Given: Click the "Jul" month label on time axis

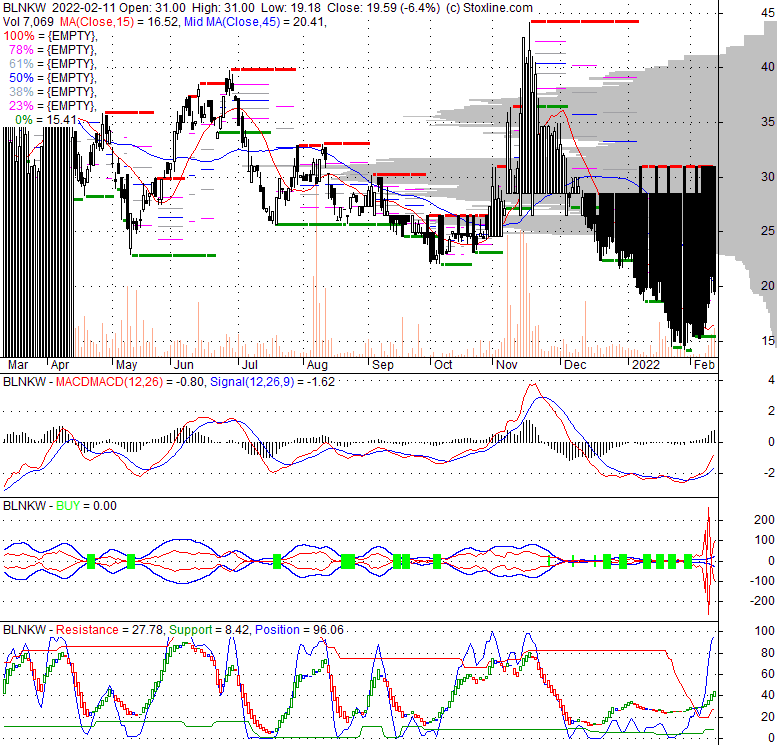Looking at the screenshot, I should pos(250,365).
